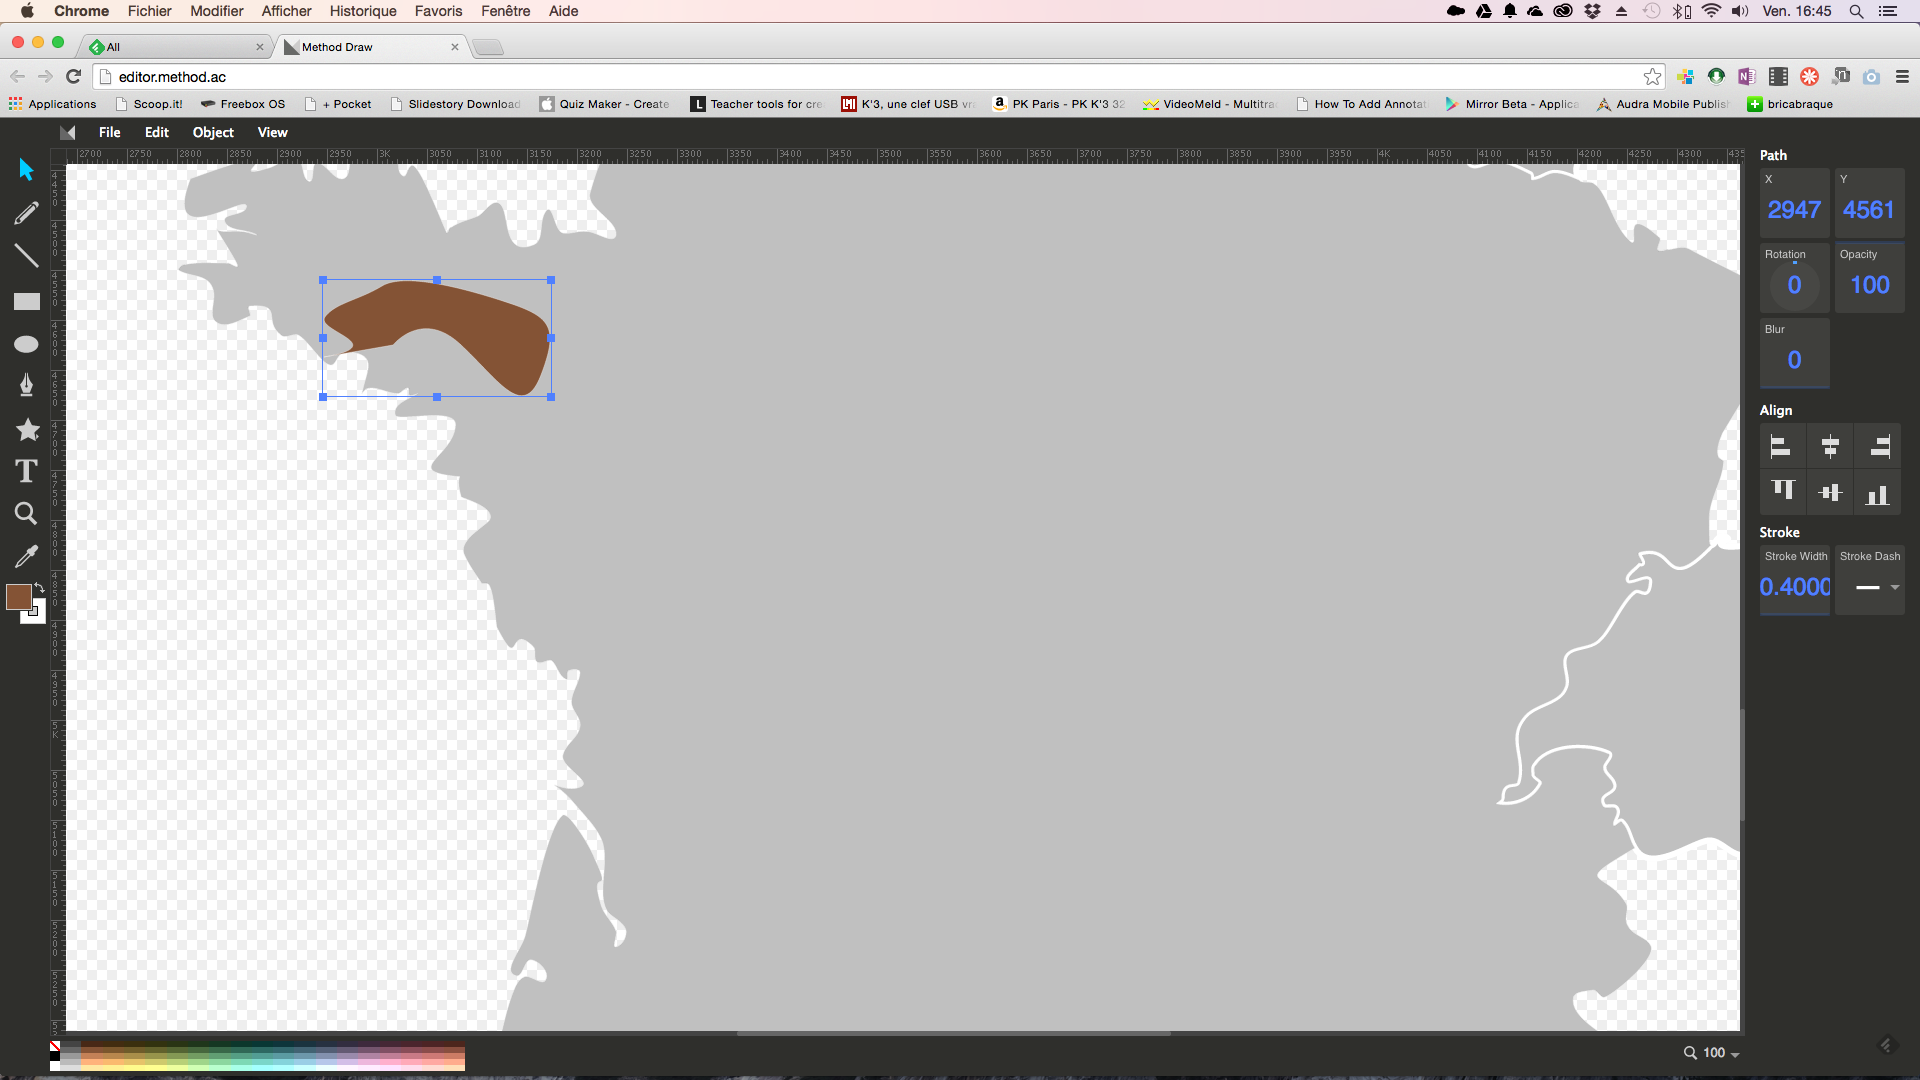
Task: Pick the Eyedropper tool
Action: tap(26, 556)
